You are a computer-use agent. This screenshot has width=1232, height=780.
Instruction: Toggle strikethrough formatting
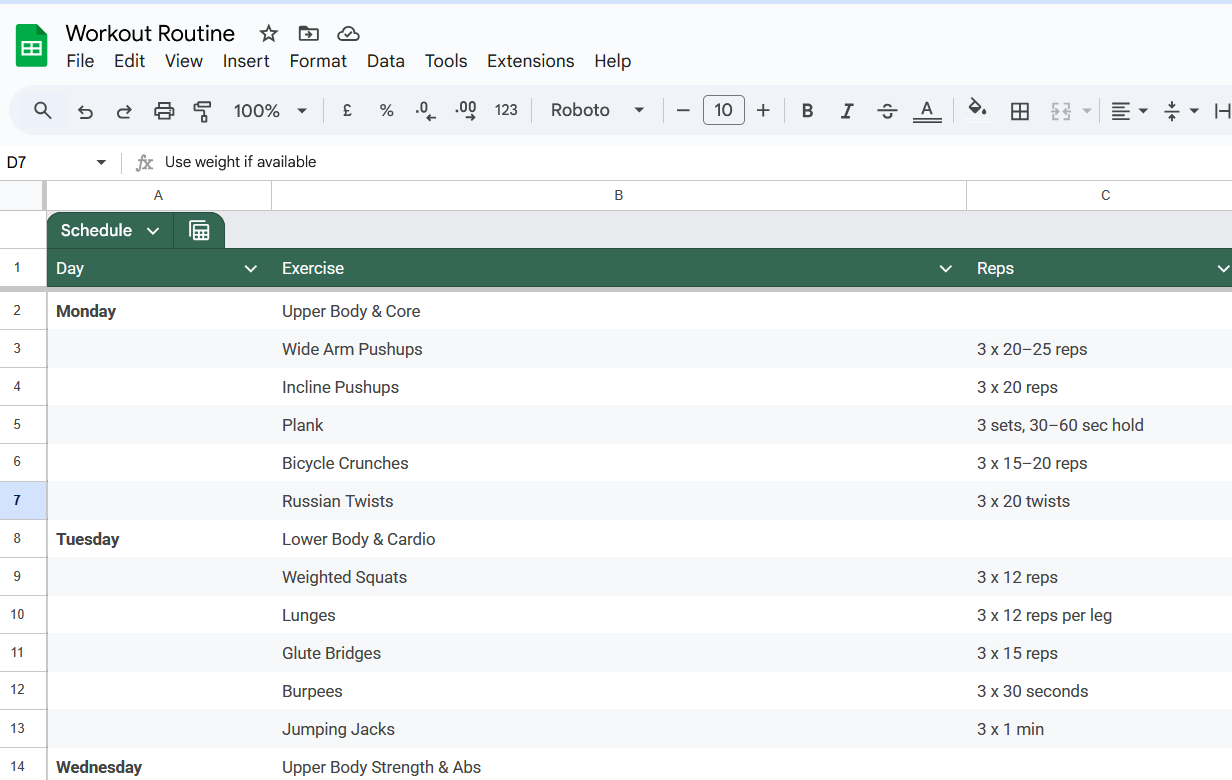[x=886, y=111]
